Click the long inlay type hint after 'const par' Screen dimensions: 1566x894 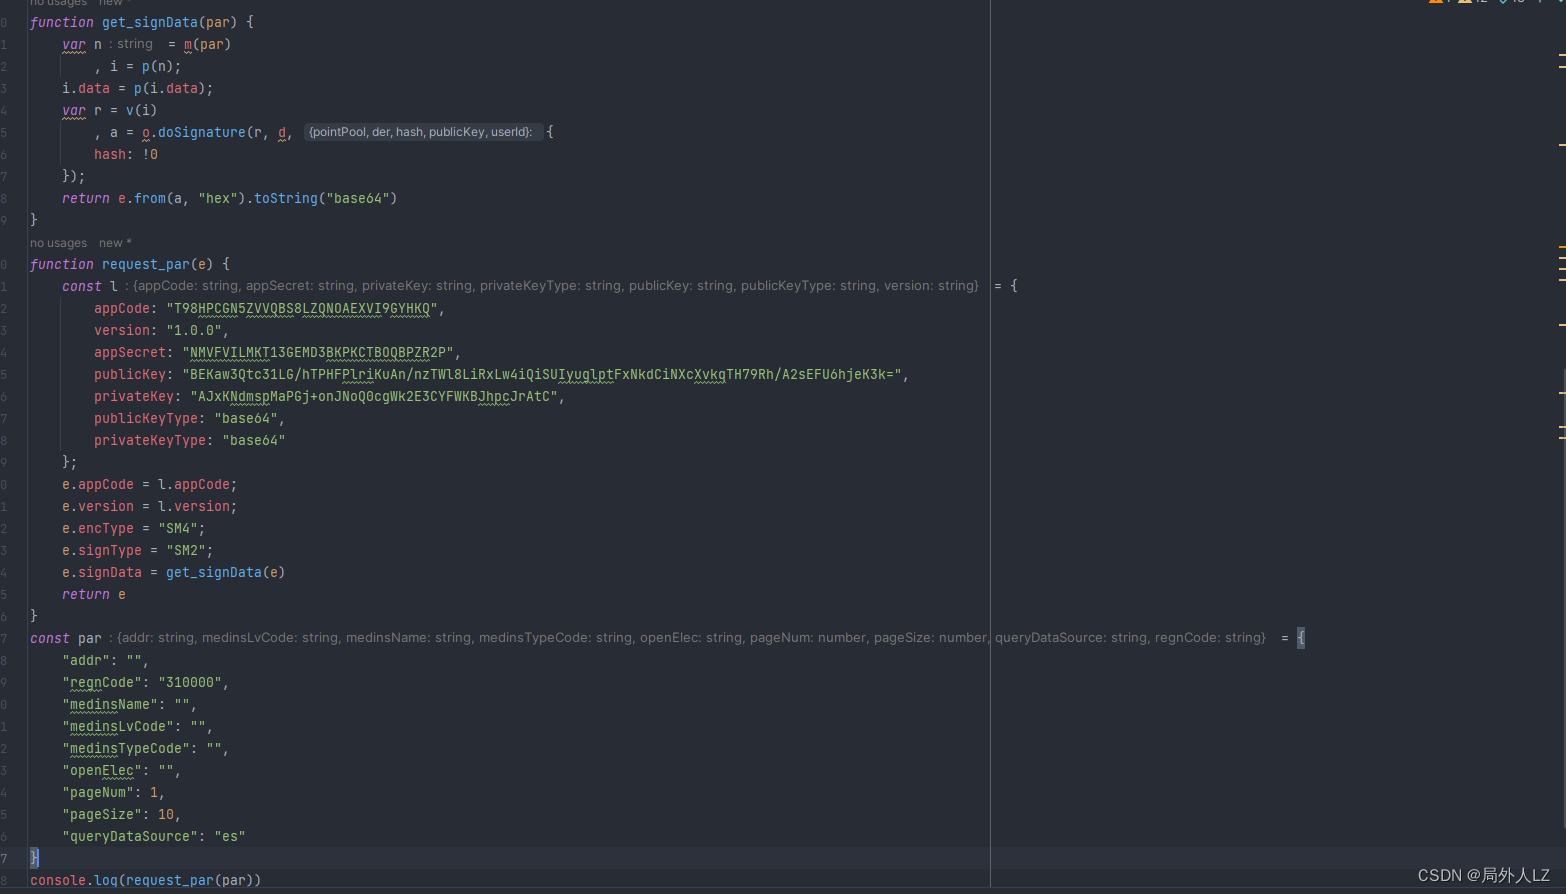pos(689,638)
